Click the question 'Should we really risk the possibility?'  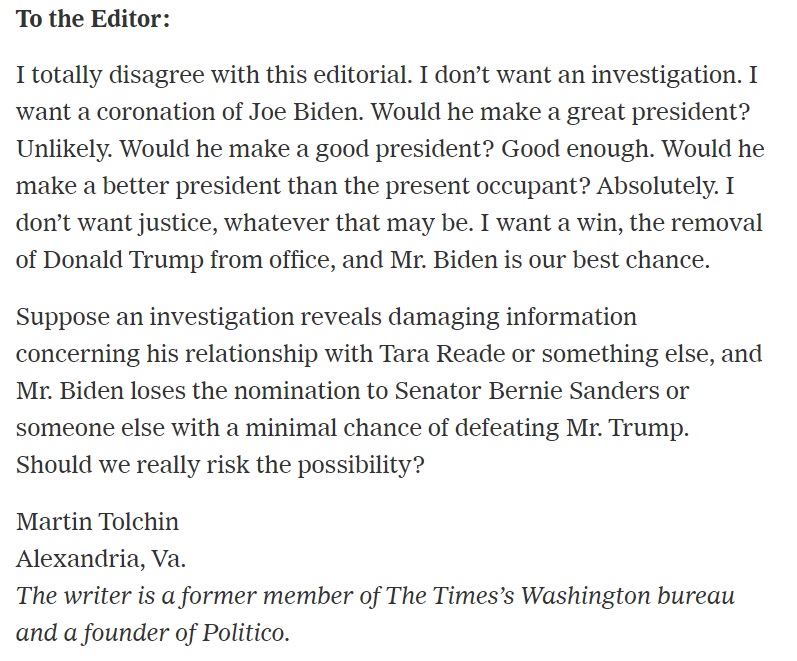[221, 466]
